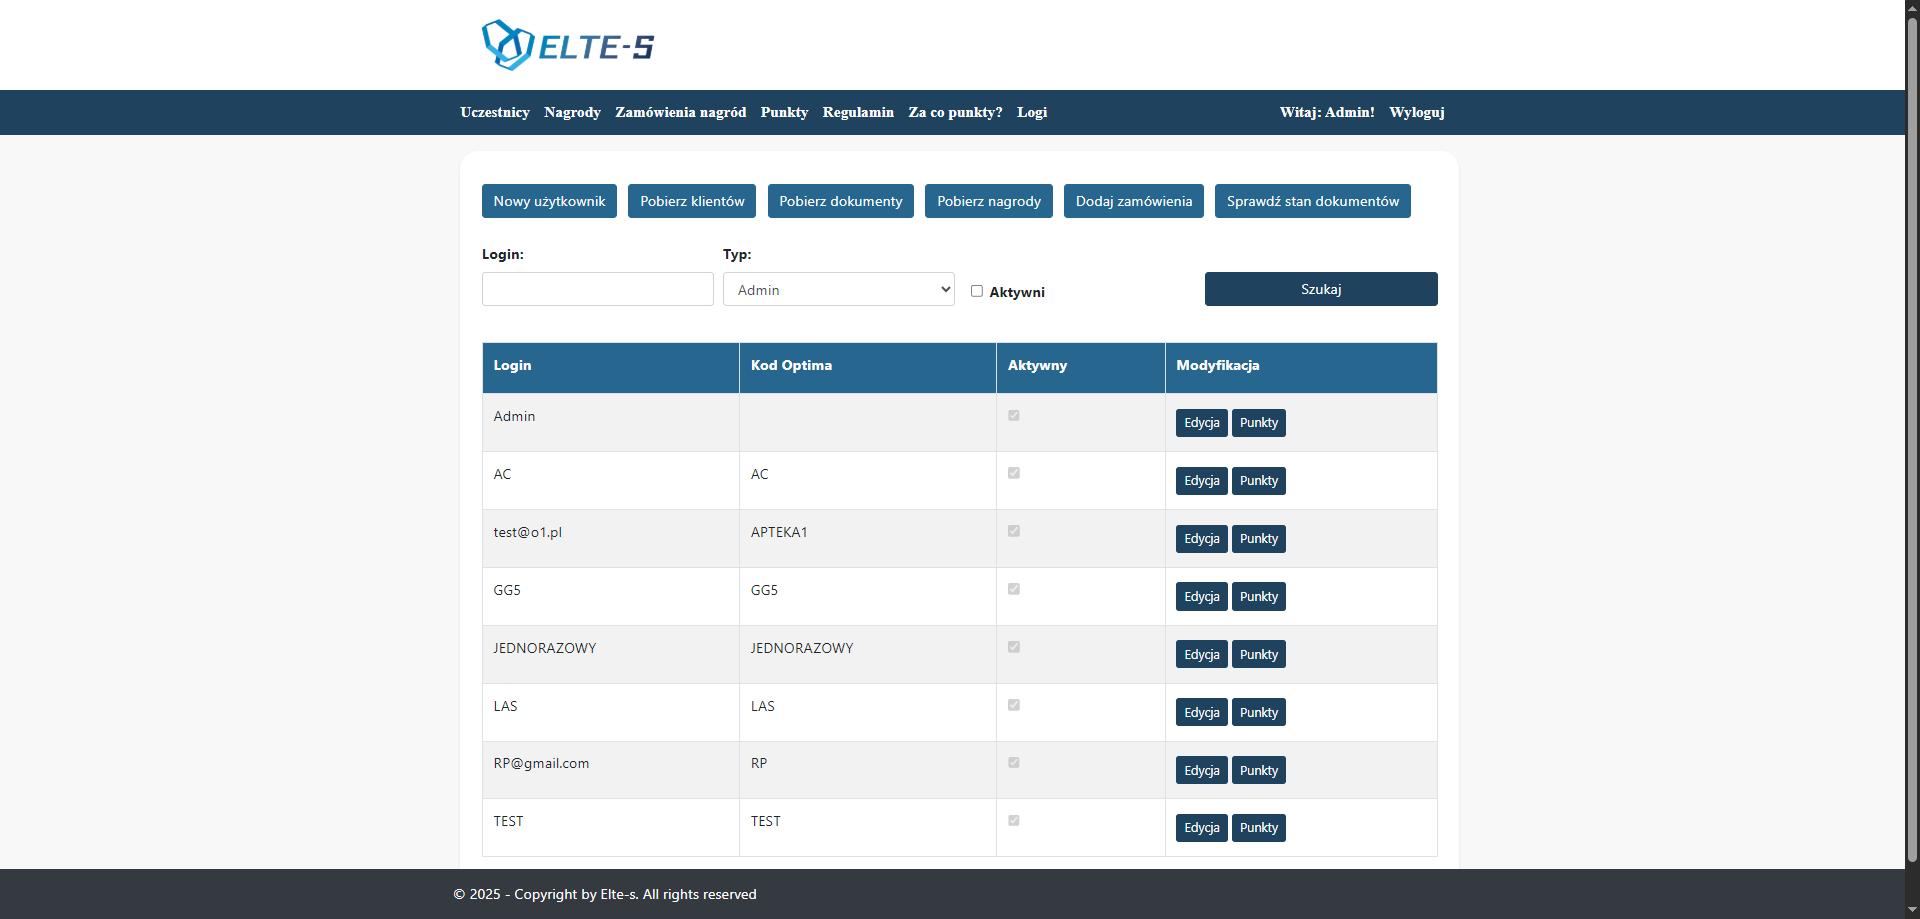Toggle the Aktywni filter checkbox

(x=977, y=291)
